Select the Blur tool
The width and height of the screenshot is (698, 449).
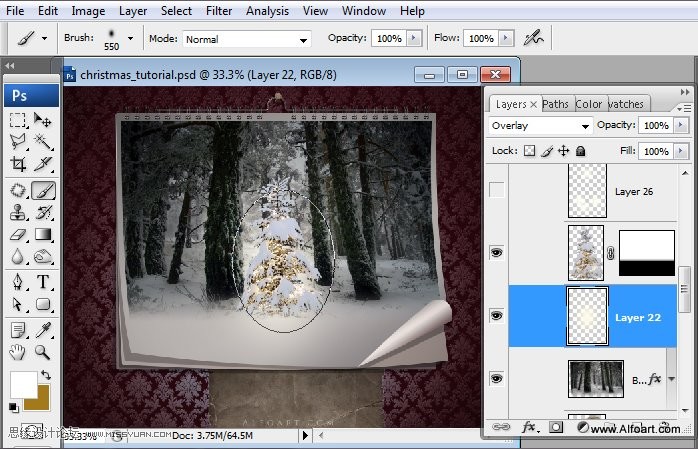(18, 257)
